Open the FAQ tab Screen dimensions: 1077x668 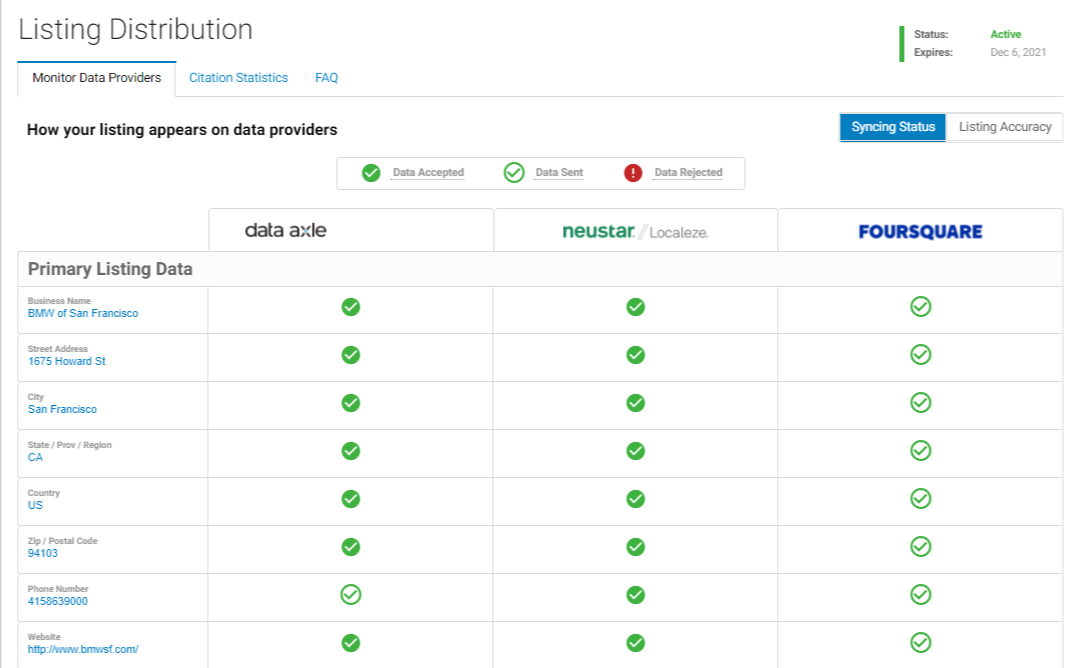point(326,78)
